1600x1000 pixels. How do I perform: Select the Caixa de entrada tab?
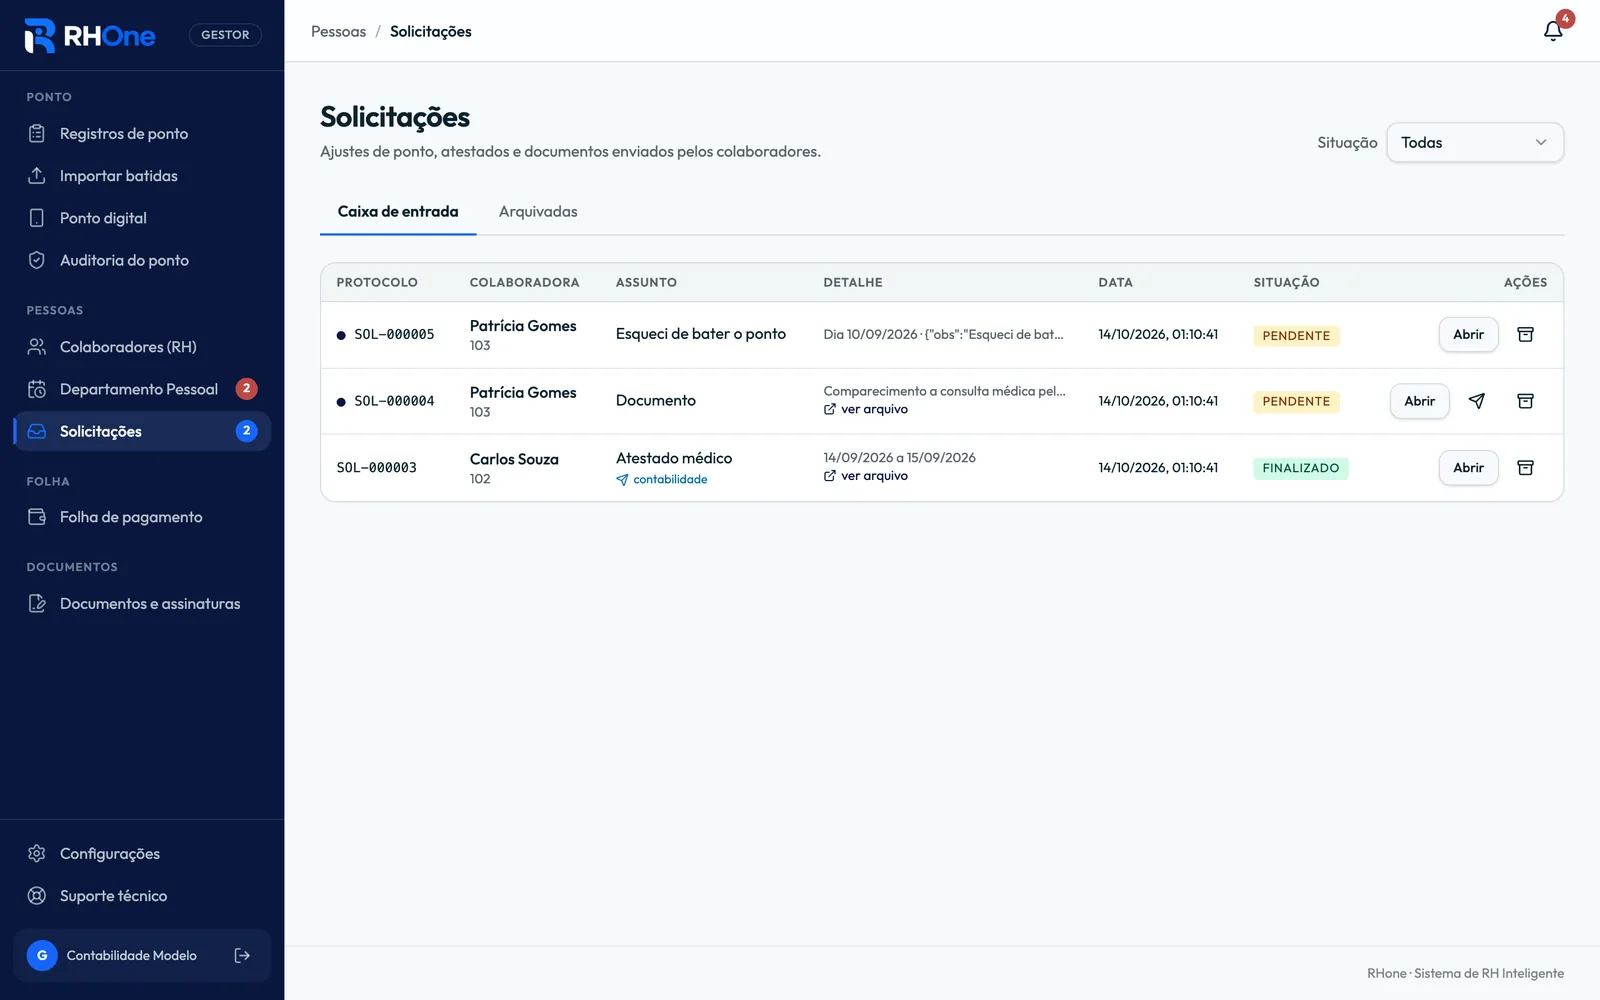tap(398, 211)
